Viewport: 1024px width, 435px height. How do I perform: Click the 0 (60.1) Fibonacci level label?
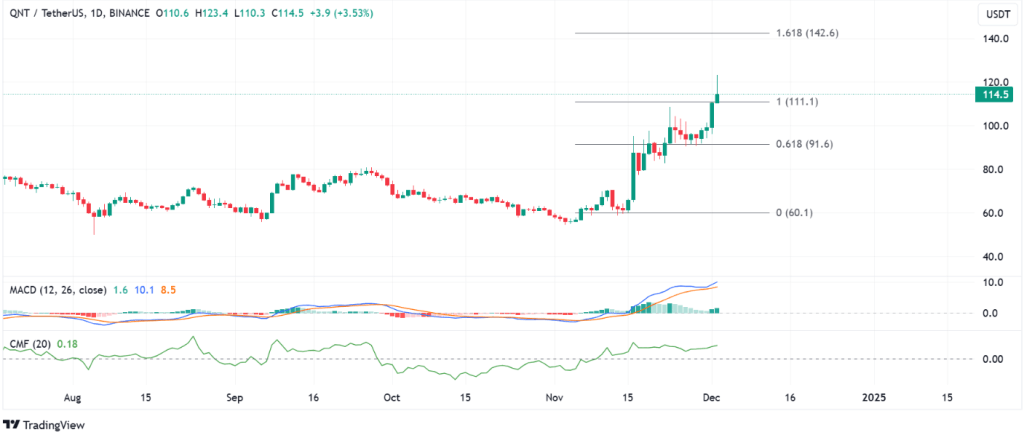[795, 213]
